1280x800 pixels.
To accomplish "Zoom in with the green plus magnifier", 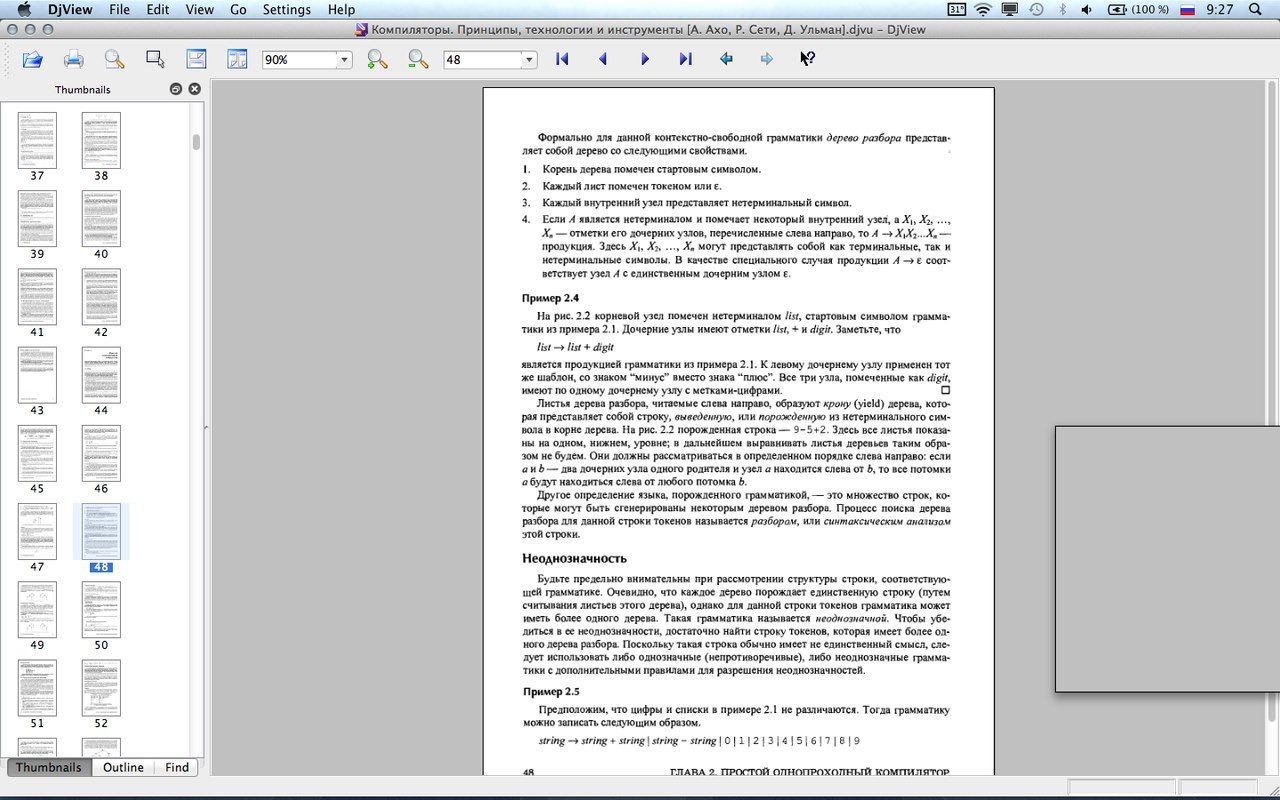I will [377, 59].
